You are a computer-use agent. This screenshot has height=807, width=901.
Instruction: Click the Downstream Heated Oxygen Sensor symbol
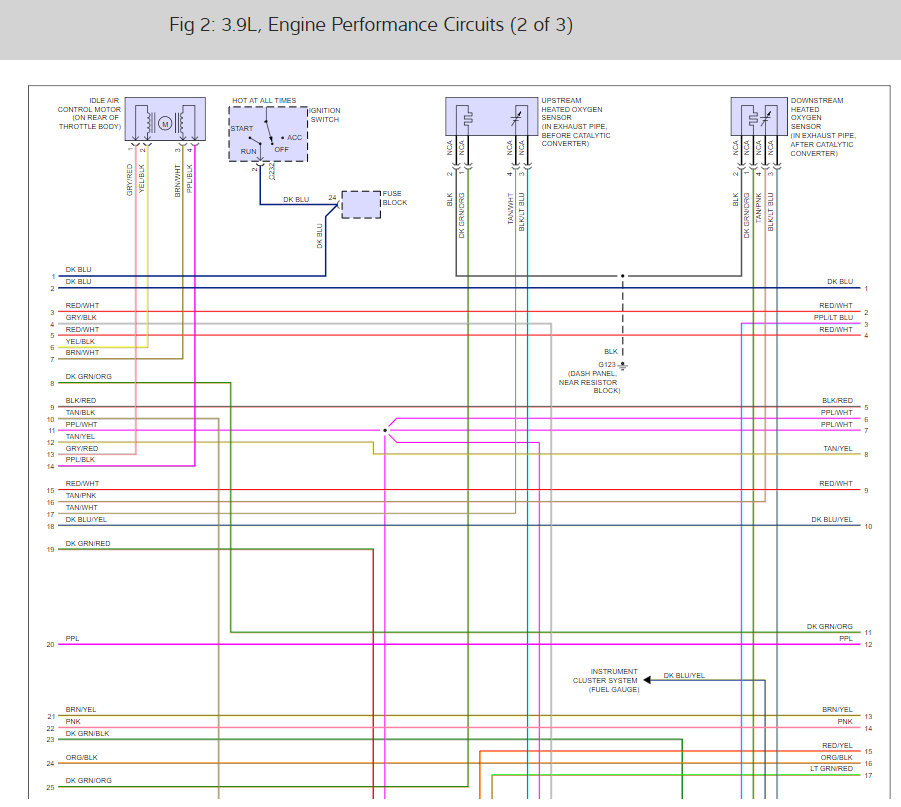(758, 116)
